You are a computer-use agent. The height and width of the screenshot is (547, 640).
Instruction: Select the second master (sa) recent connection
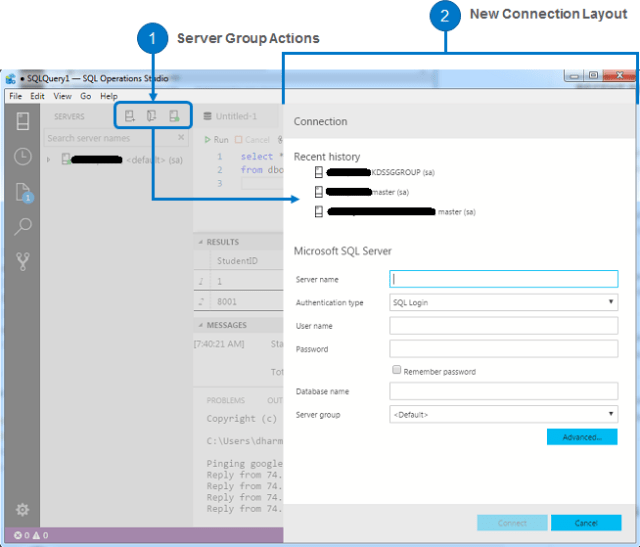362,192
